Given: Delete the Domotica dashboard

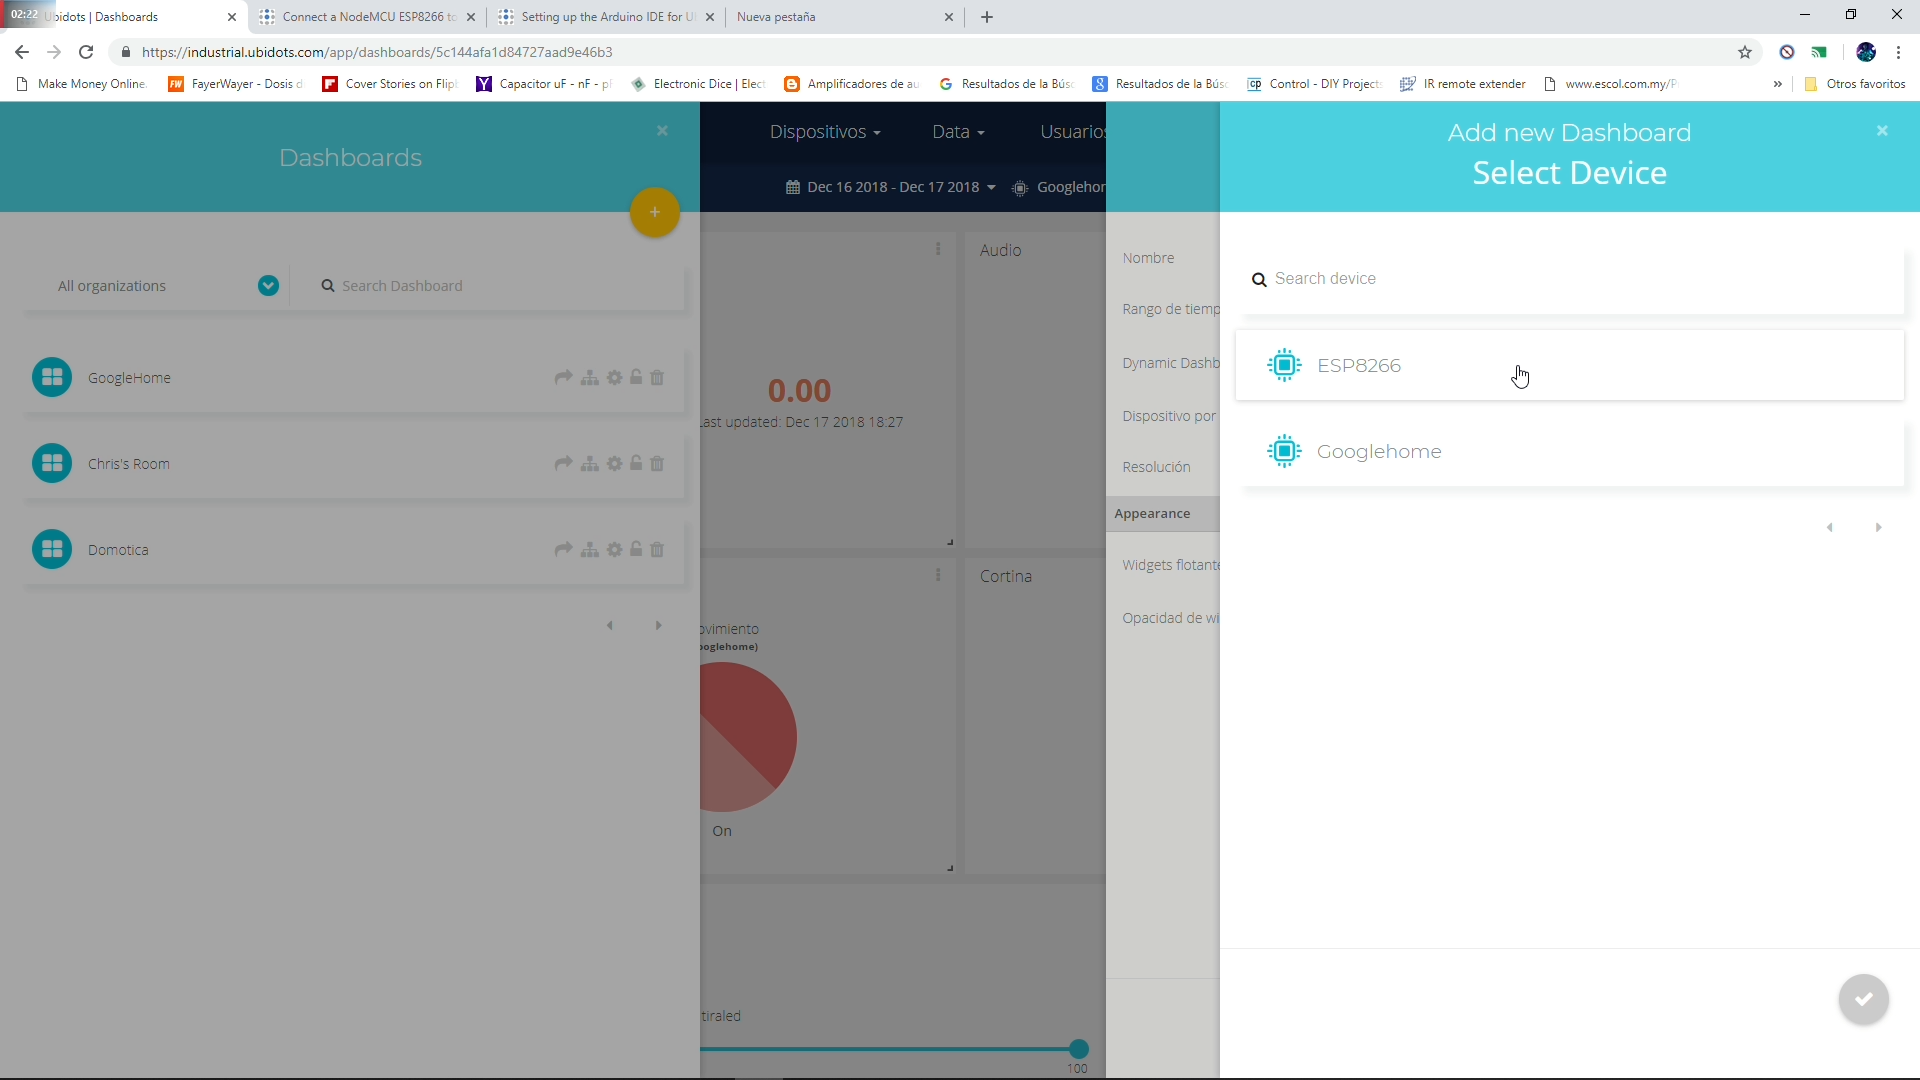Looking at the screenshot, I should [657, 550].
